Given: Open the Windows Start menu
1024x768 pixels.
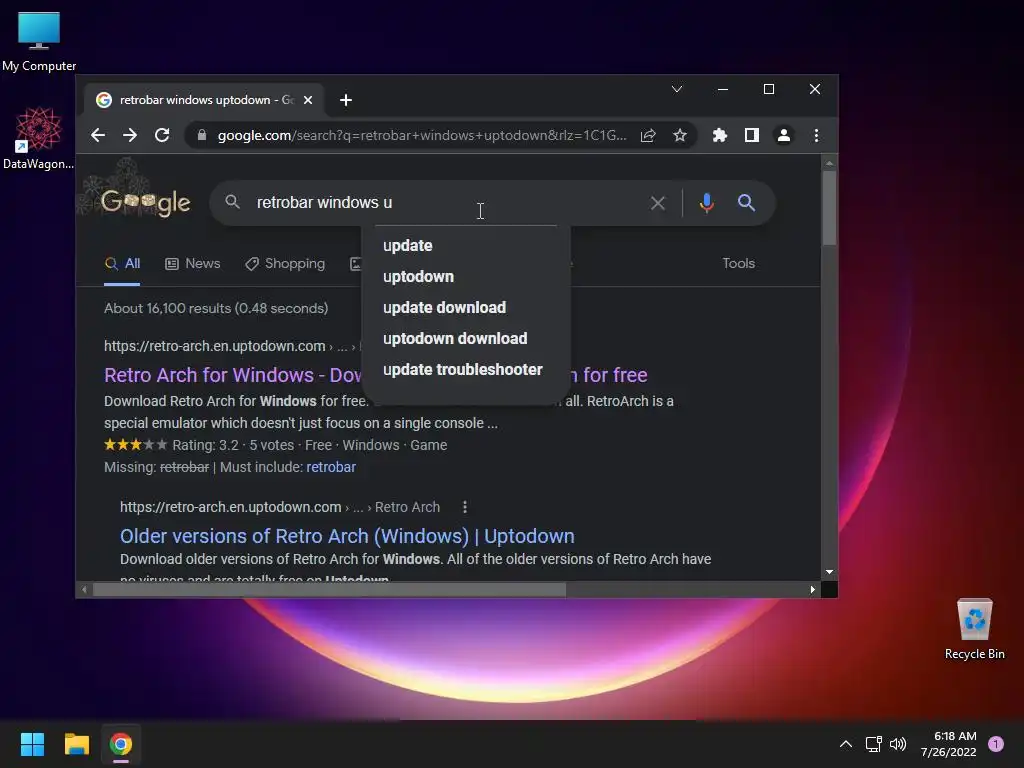Looking at the screenshot, I should coord(32,744).
